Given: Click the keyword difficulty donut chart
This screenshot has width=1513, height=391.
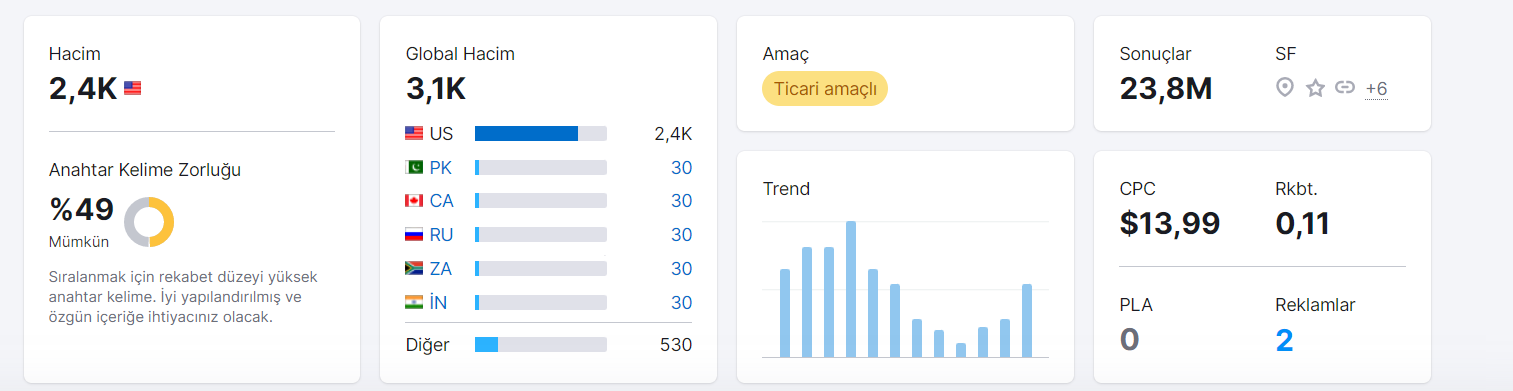Looking at the screenshot, I should tap(149, 222).
